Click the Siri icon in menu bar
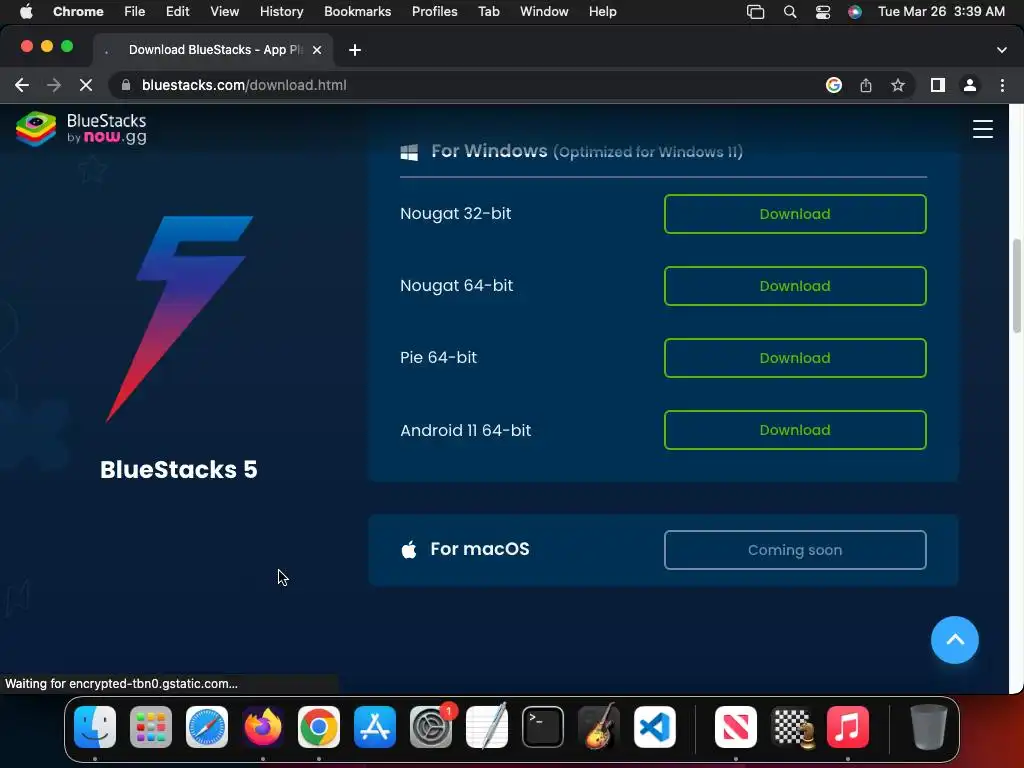 [x=854, y=12]
